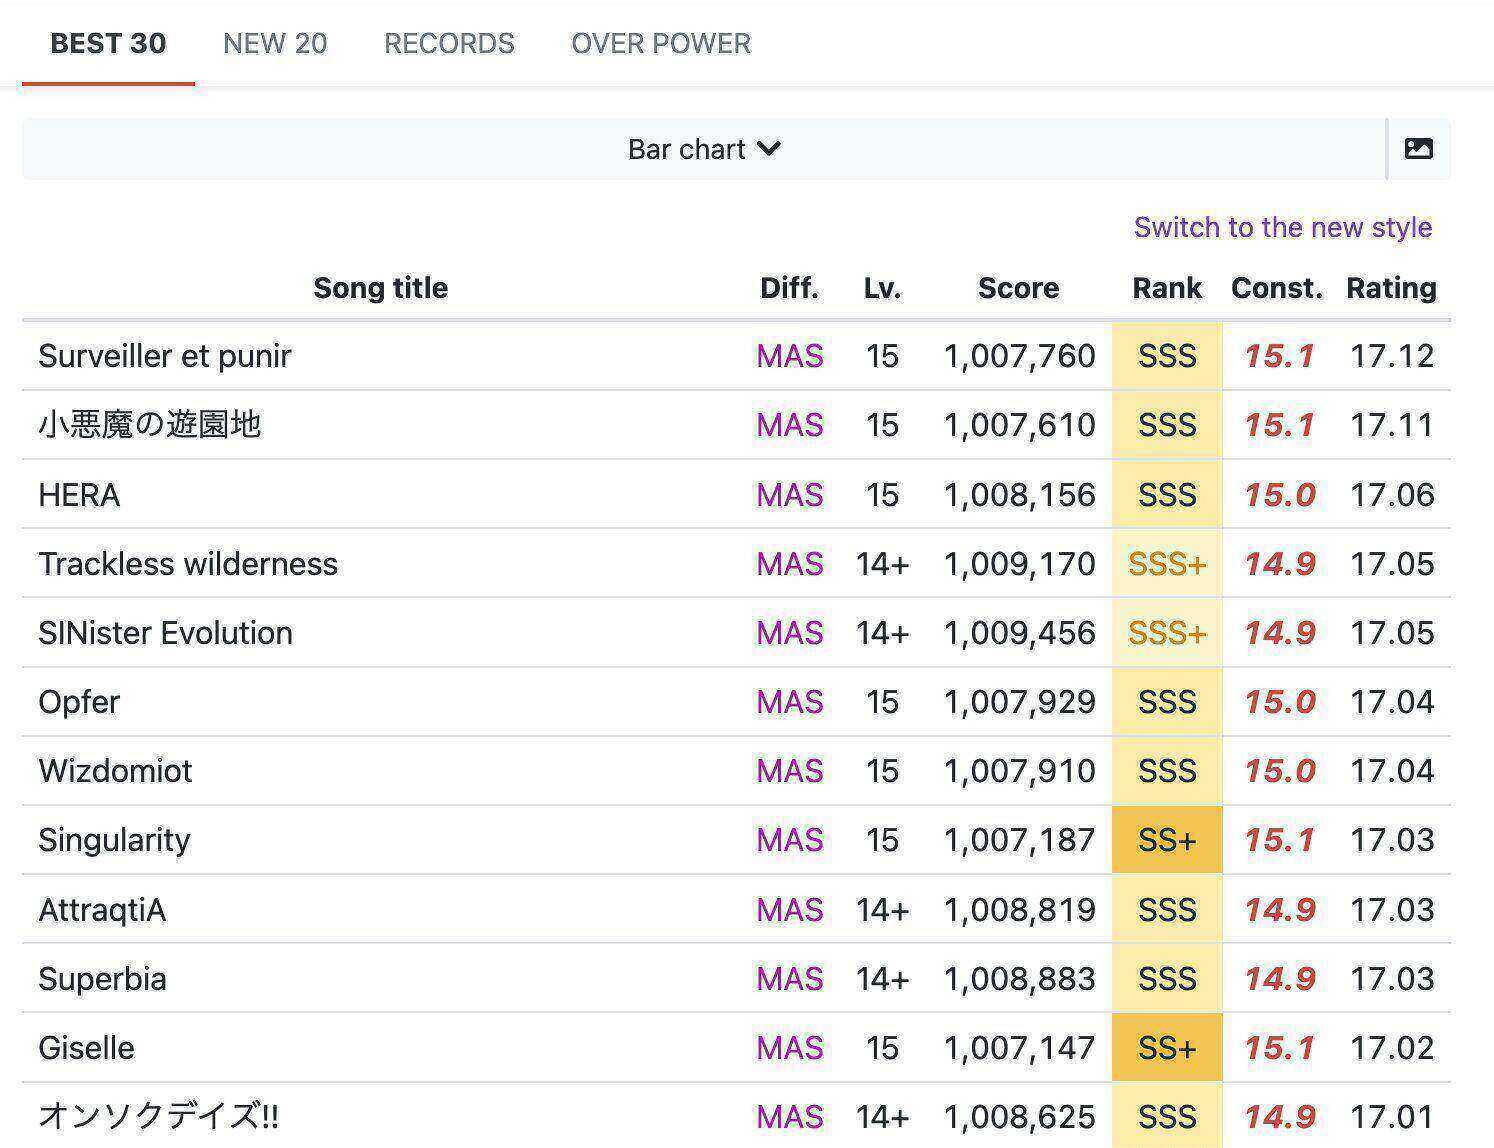The image size is (1494, 1148).
Task: Select the song Surveiller et punir
Action: coord(165,356)
